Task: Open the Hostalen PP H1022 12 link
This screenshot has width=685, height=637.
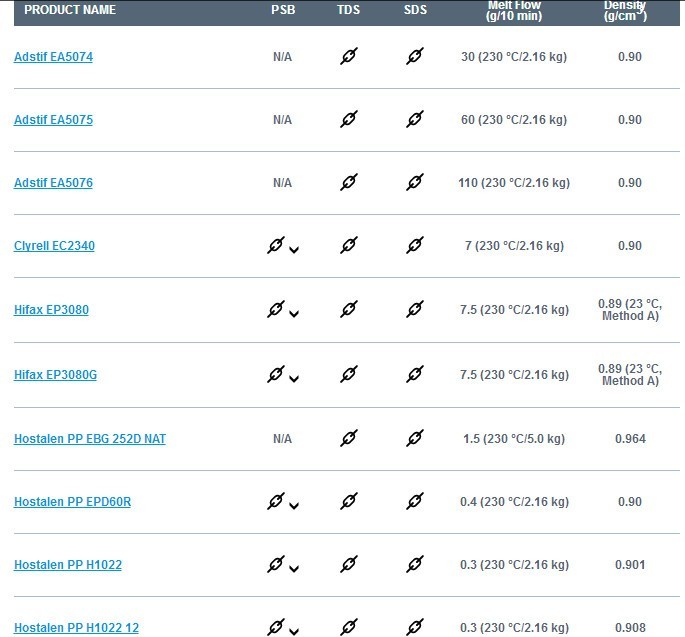Action: [76, 628]
